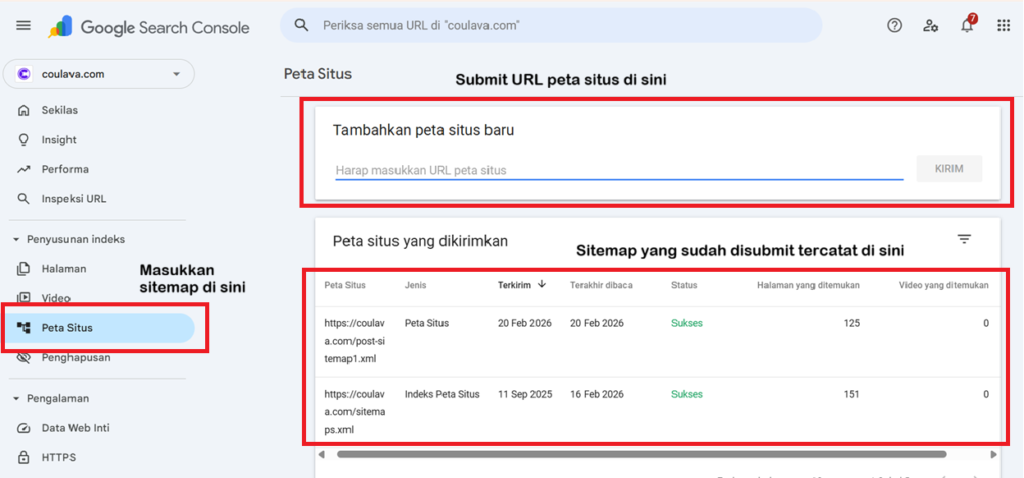Click Halaman yang ditemukan column header
The height and width of the screenshot is (478, 1024).
click(808, 285)
